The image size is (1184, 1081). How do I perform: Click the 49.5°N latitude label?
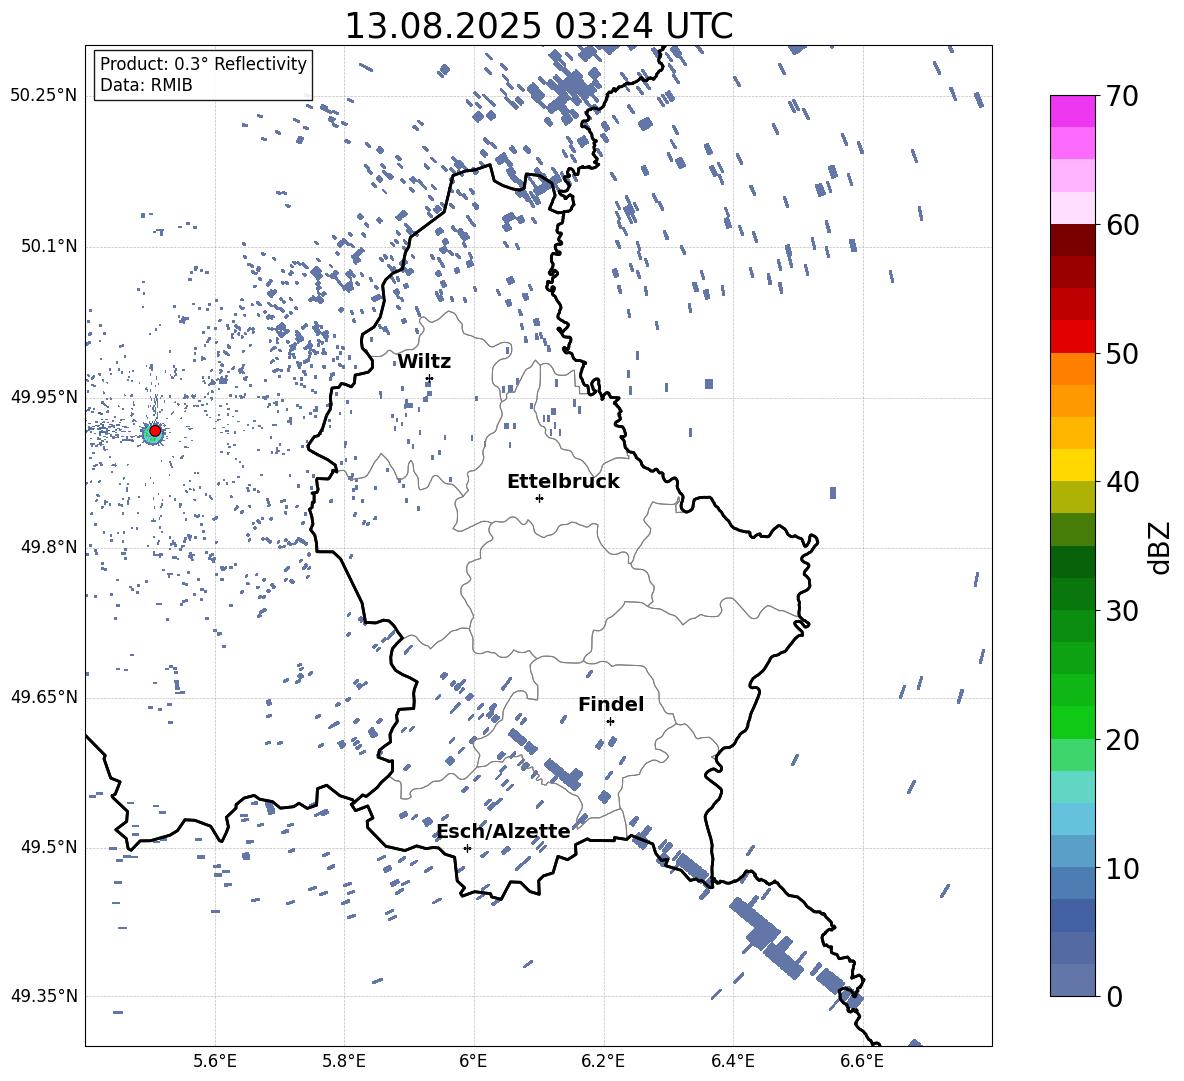coord(48,847)
